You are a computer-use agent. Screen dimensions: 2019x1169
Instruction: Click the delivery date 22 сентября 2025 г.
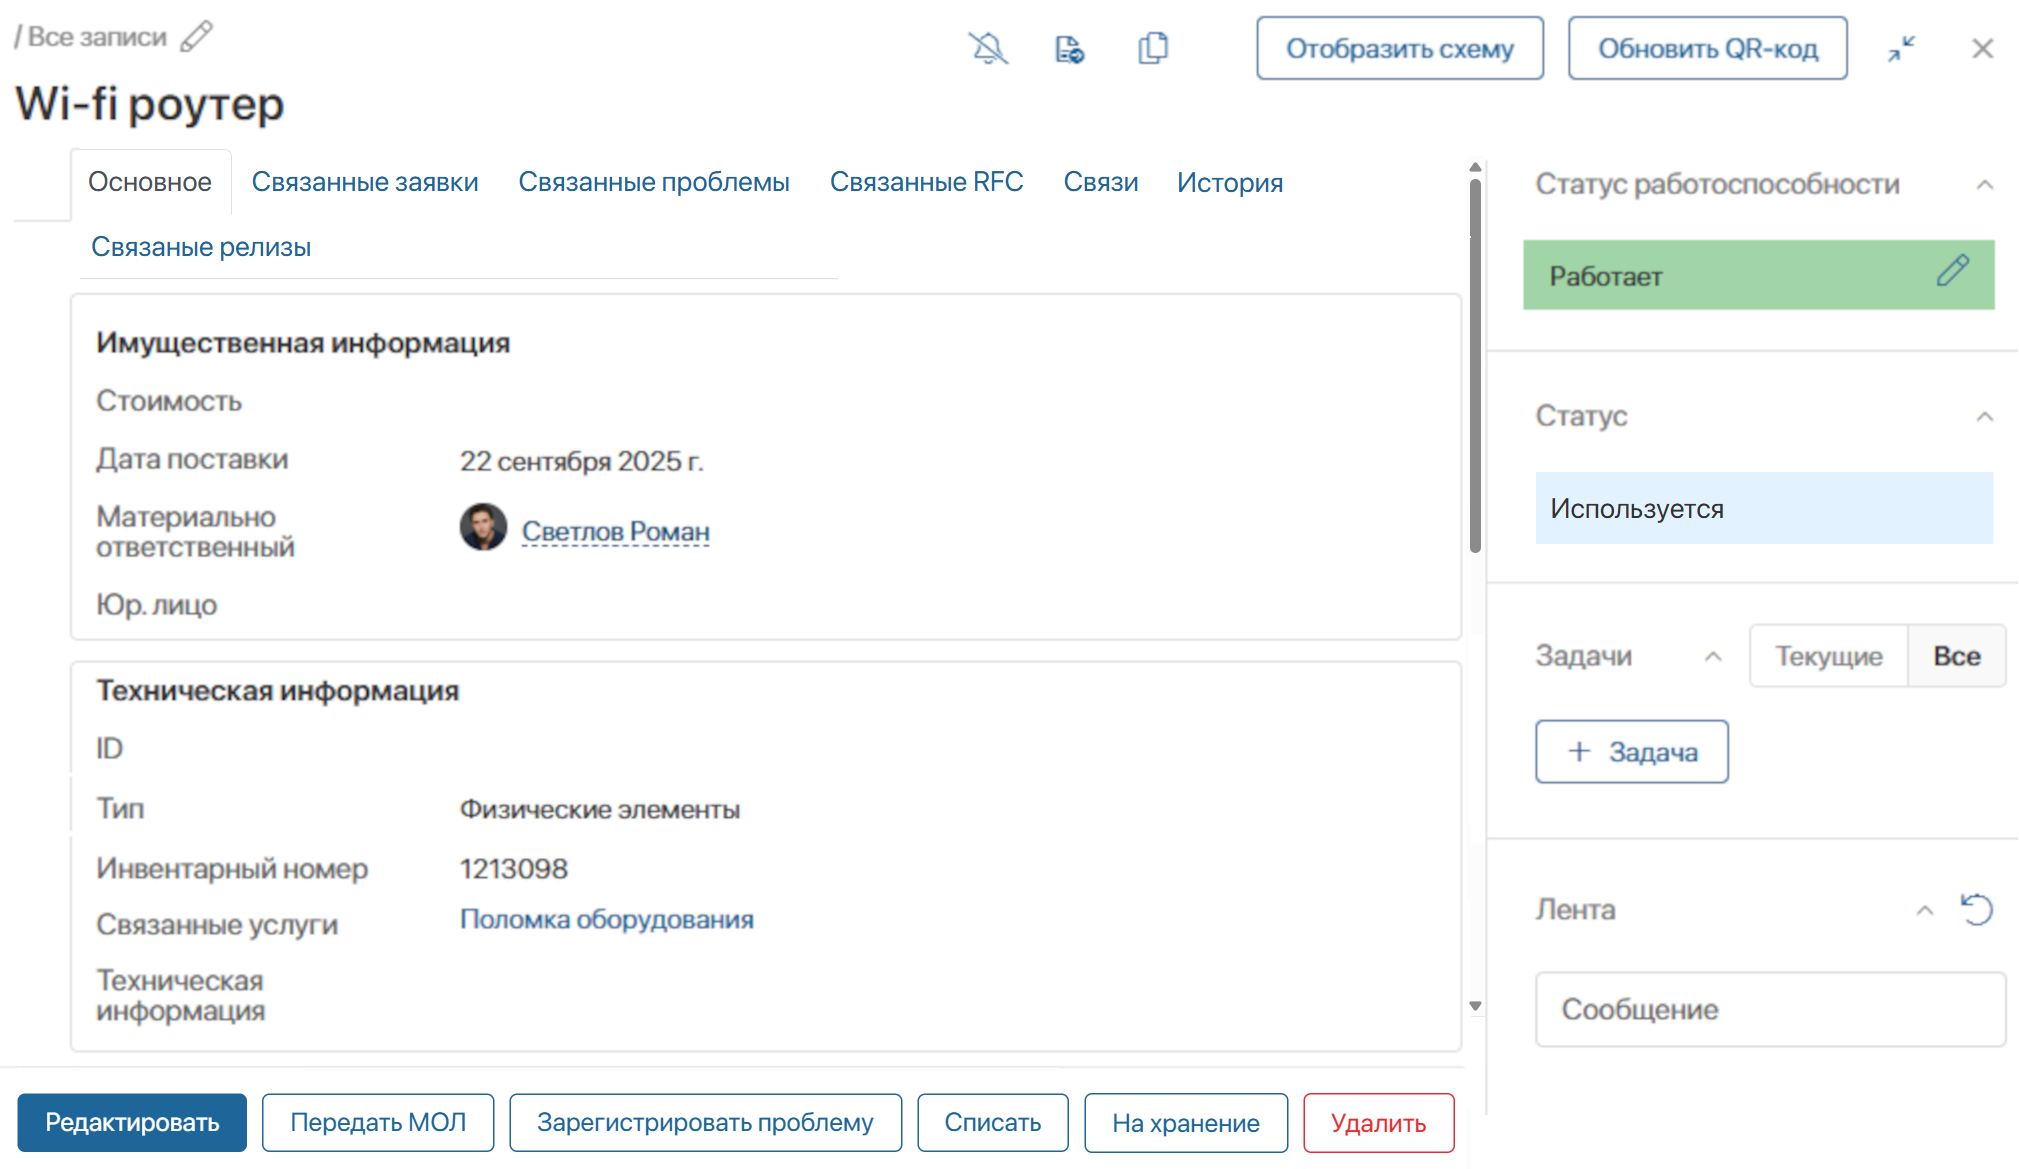coord(582,461)
